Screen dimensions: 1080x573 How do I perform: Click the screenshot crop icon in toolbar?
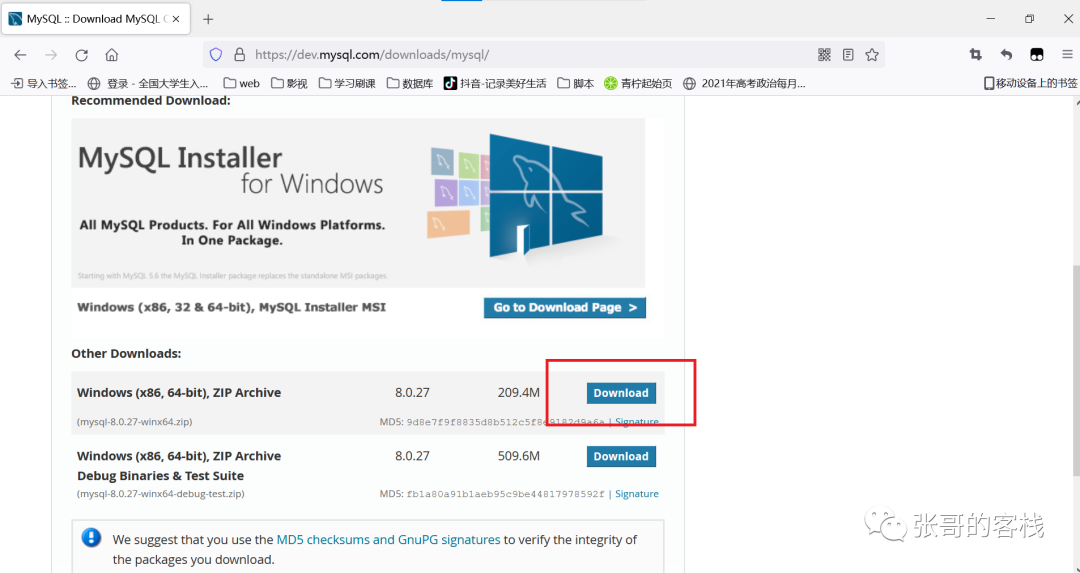pyautogui.click(x=975, y=54)
